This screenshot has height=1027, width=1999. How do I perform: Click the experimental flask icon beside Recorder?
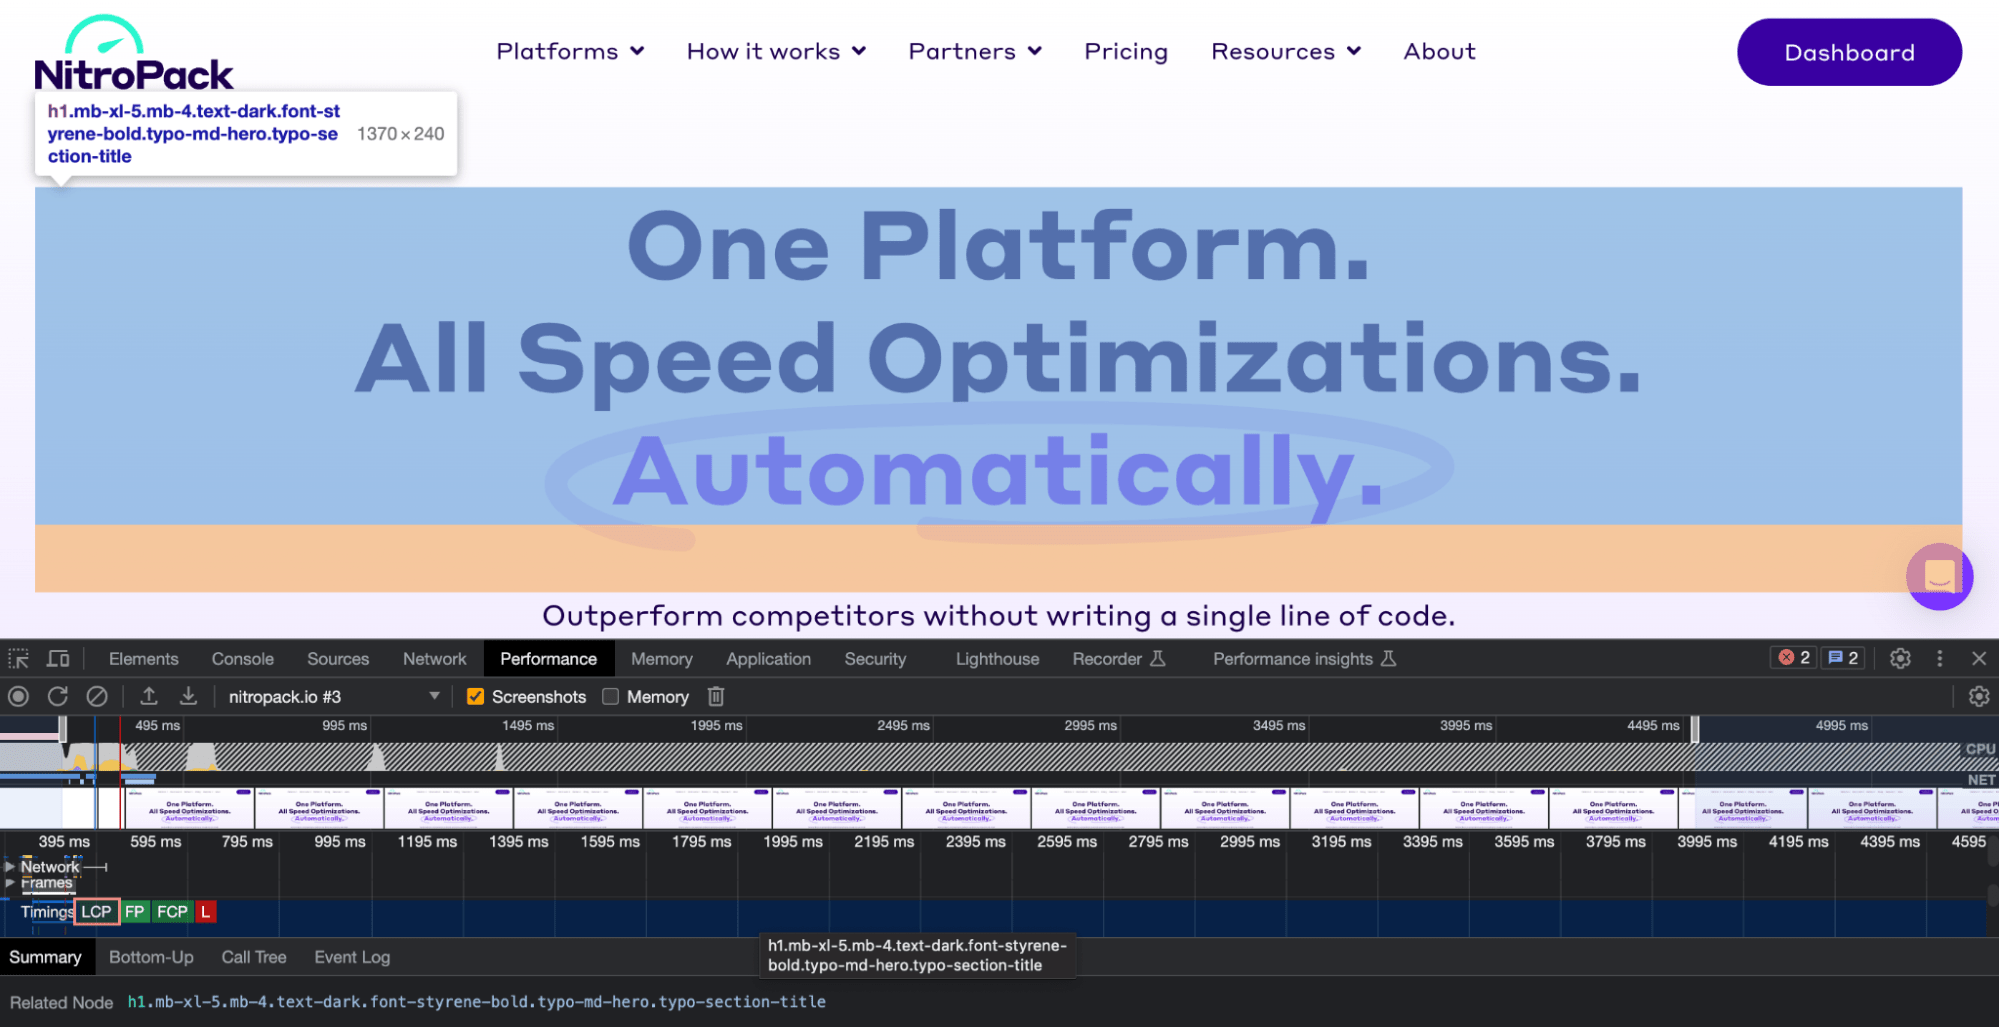[x=1158, y=658]
